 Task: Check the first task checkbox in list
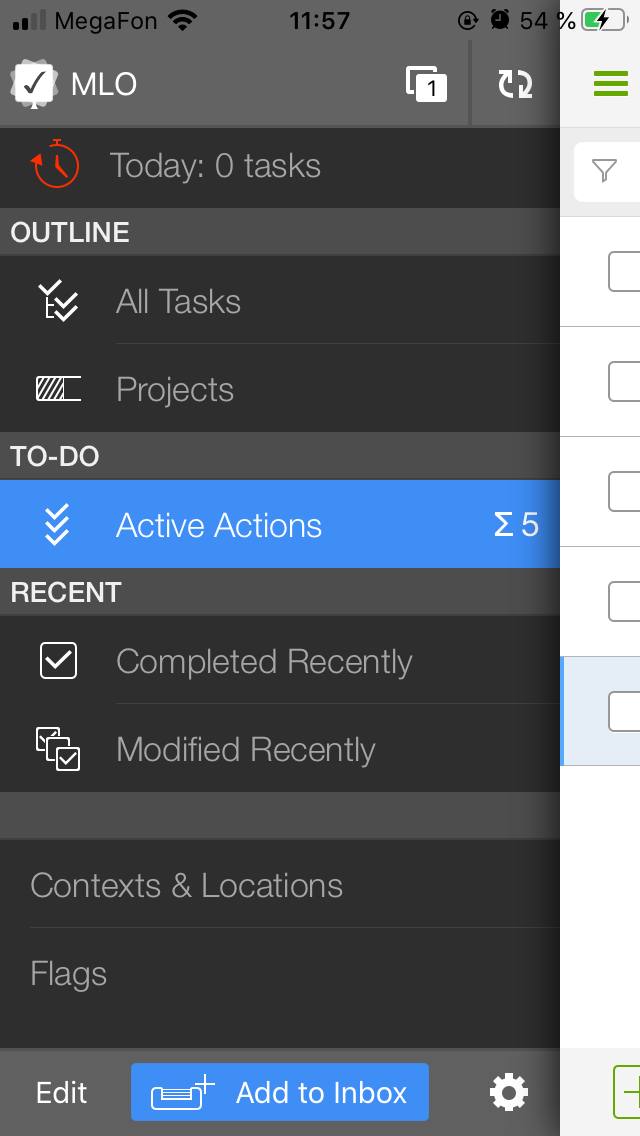coord(624,272)
